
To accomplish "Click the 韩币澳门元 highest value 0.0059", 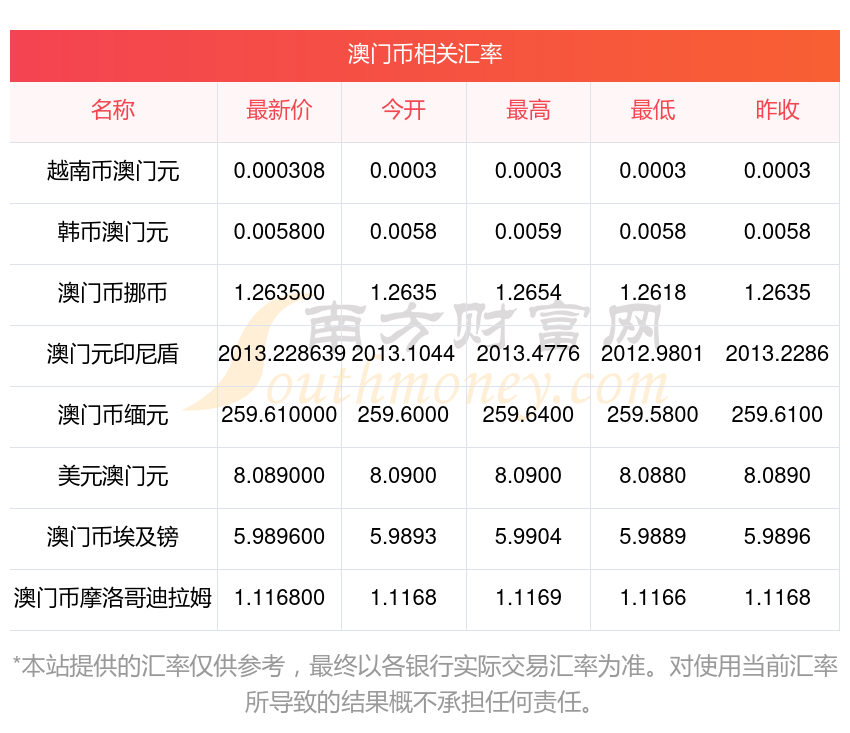I will [528, 232].
